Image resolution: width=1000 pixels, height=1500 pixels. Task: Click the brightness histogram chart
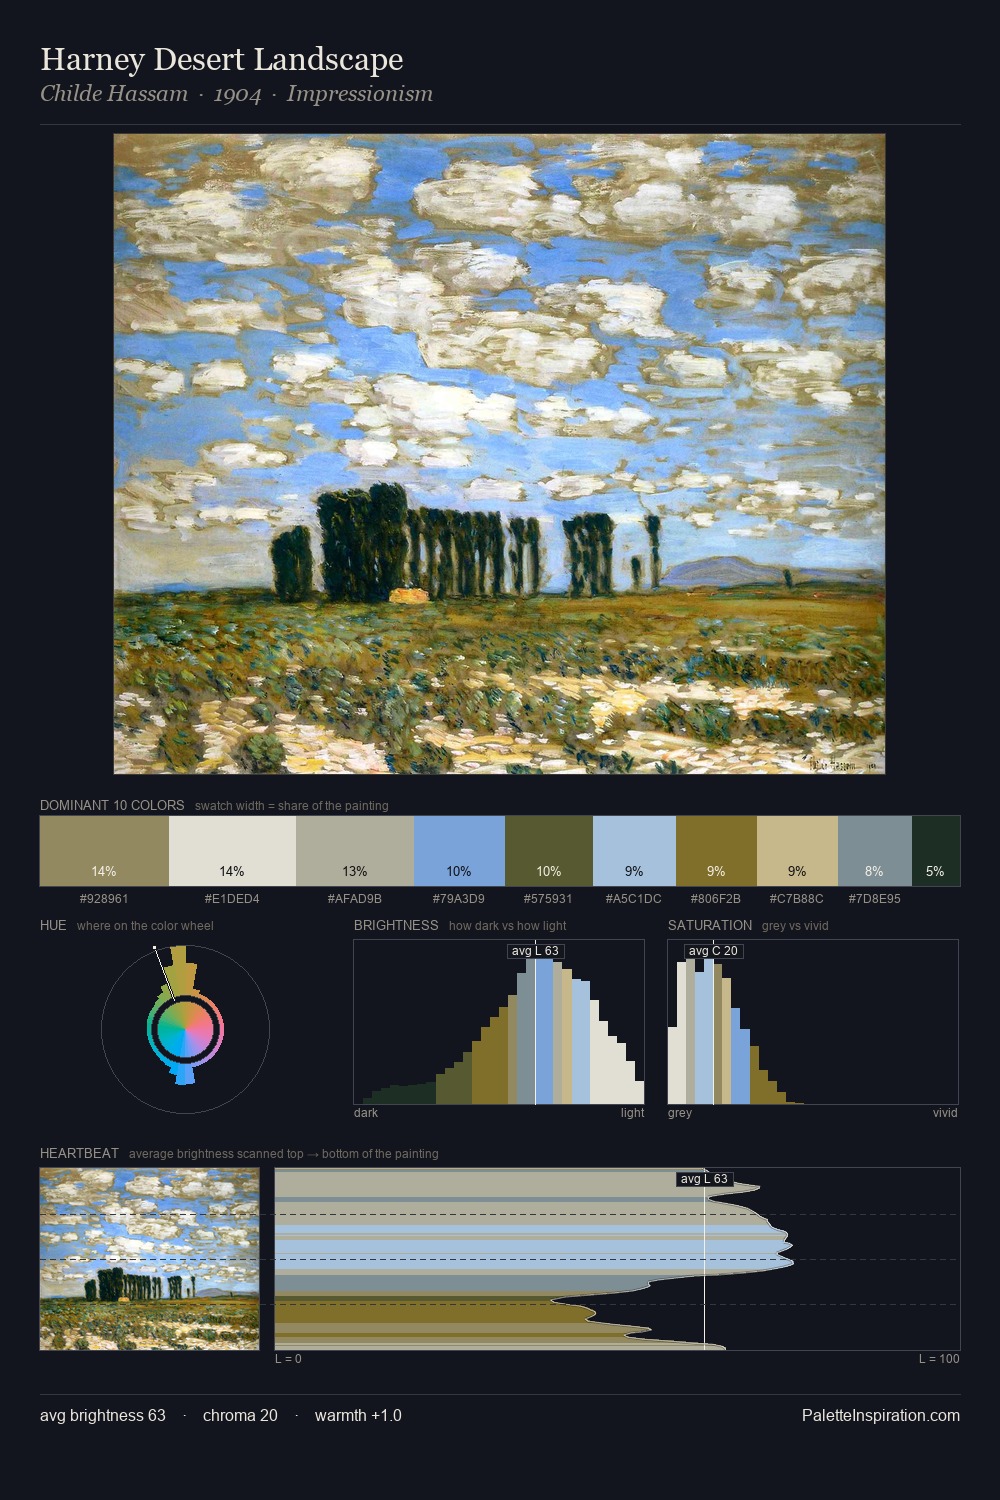(x=499, y=1022)
